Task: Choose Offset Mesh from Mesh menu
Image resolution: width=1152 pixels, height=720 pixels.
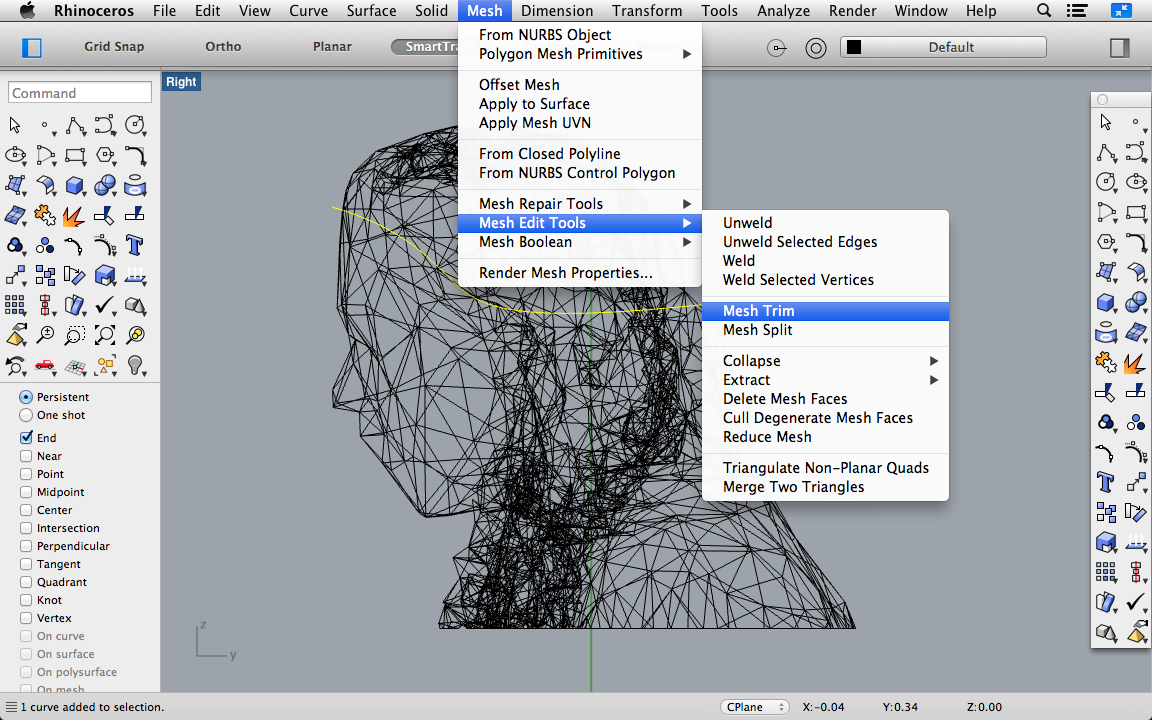Action: [580, 84]
